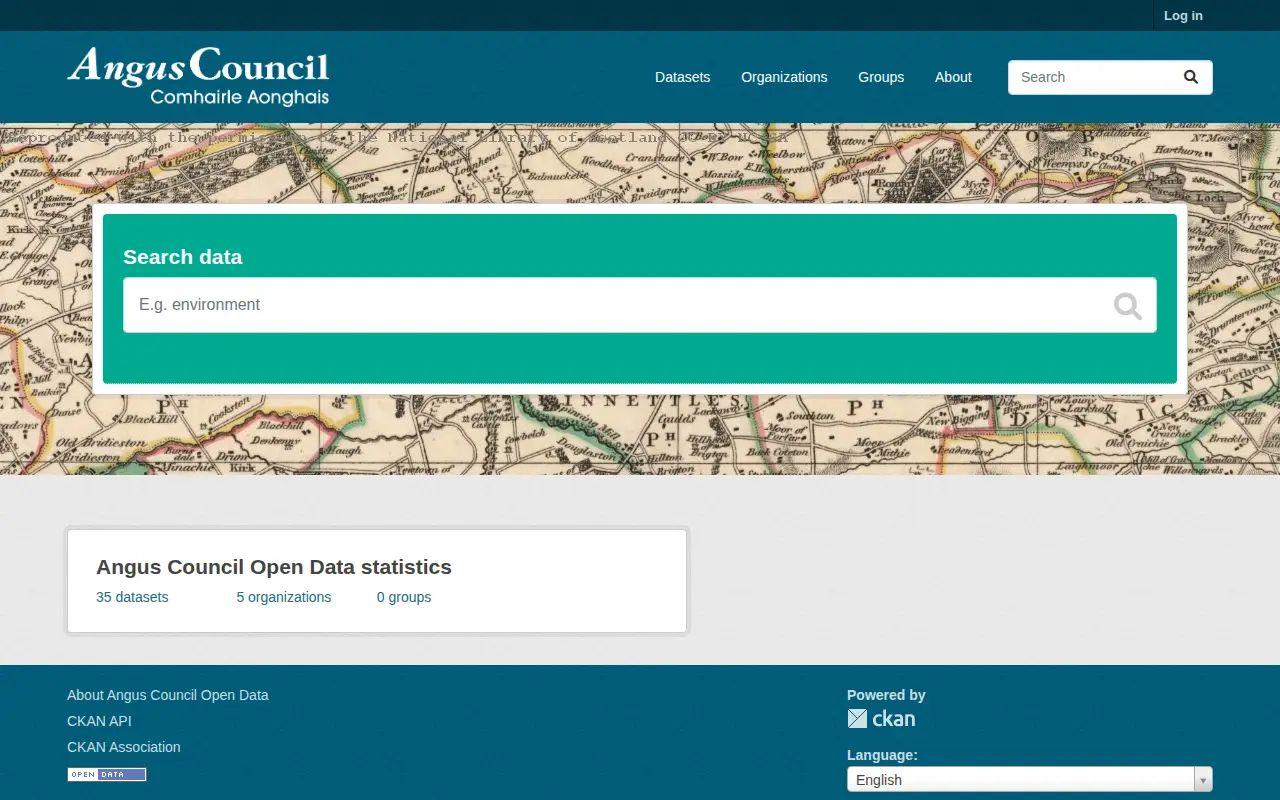Image resolution: width=1280 pixels, height=800 pixels.
Task: Open the Groups menu item
Action: [881, 77]
